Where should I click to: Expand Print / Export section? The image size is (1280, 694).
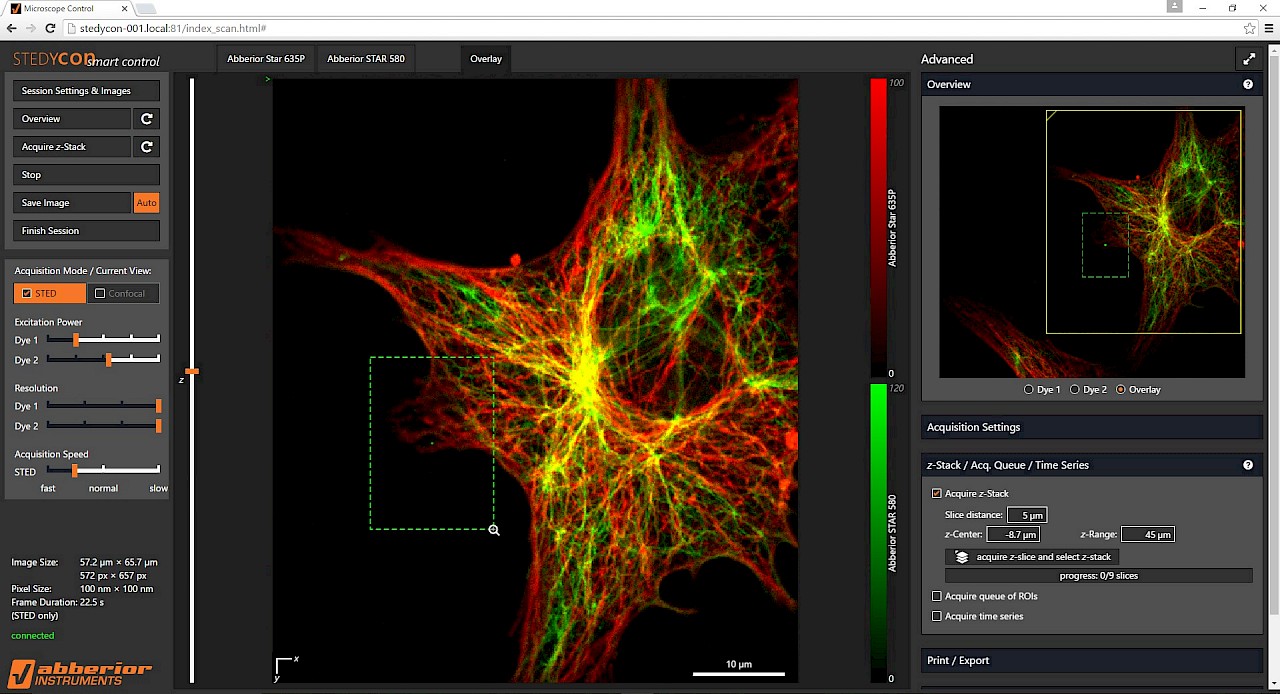pos(1092,661)
